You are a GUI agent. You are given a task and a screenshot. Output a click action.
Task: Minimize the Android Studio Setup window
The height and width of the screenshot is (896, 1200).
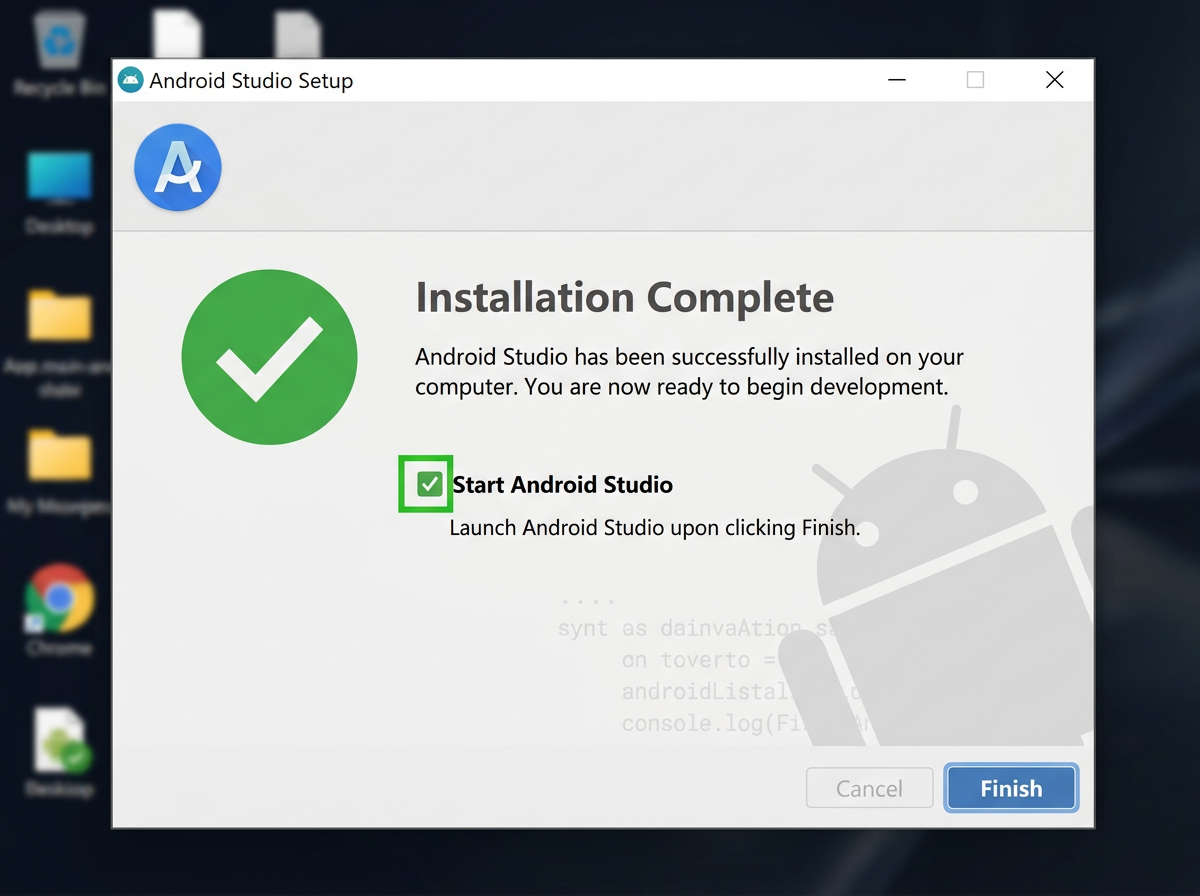898,80
